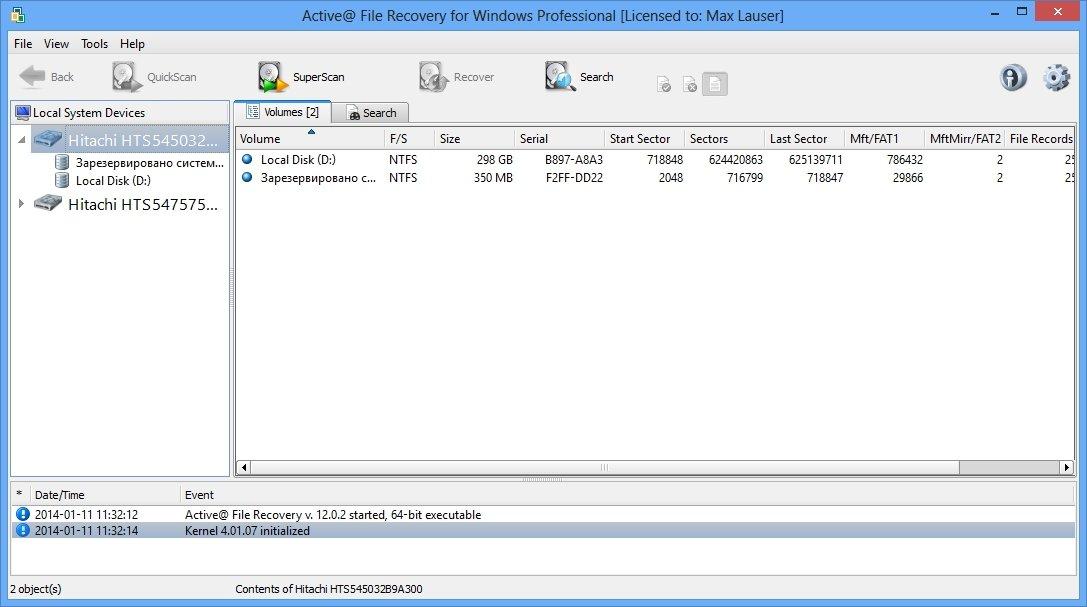Click the info icon of the 11:32:14 log entry
Image resolution: width=1087 pixels, height=607 pixels.
pyautogui.click(x=23, y=530)
